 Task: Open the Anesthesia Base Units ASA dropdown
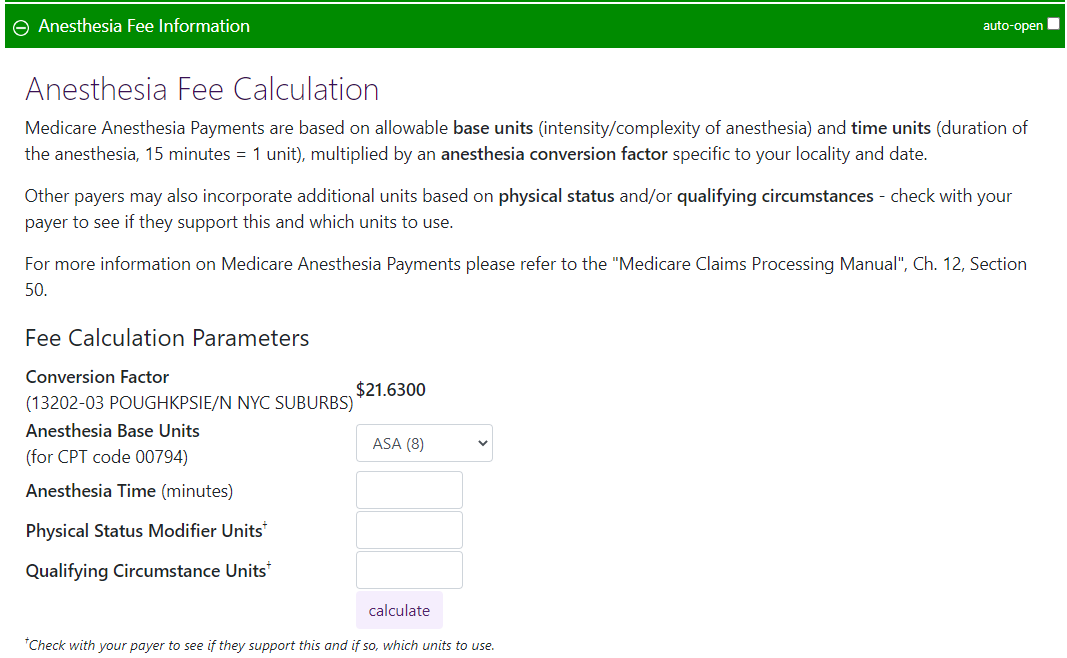[424, 444]
